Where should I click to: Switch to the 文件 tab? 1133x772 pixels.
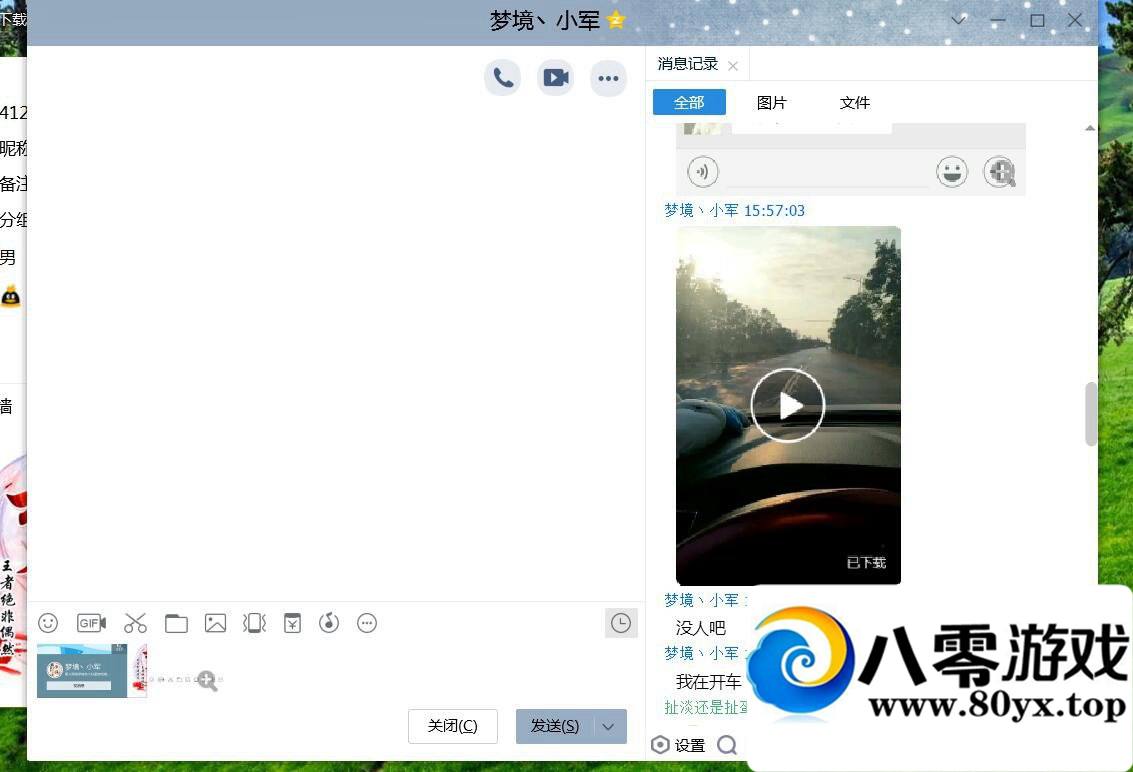(x=855, y=102)
